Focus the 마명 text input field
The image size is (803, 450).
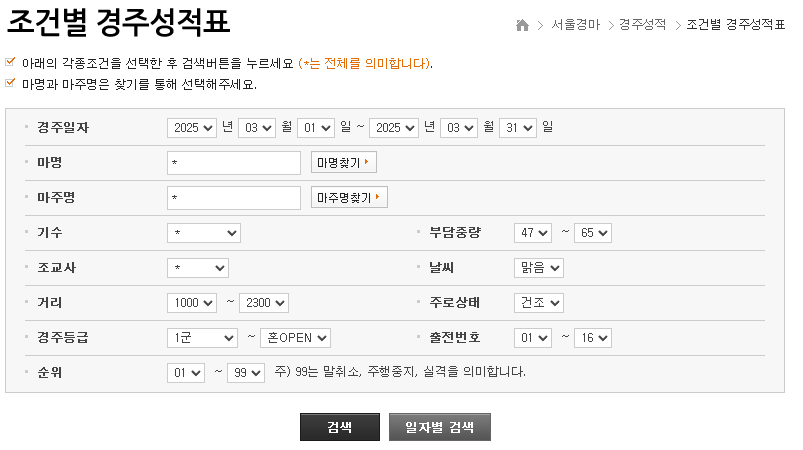234,163
